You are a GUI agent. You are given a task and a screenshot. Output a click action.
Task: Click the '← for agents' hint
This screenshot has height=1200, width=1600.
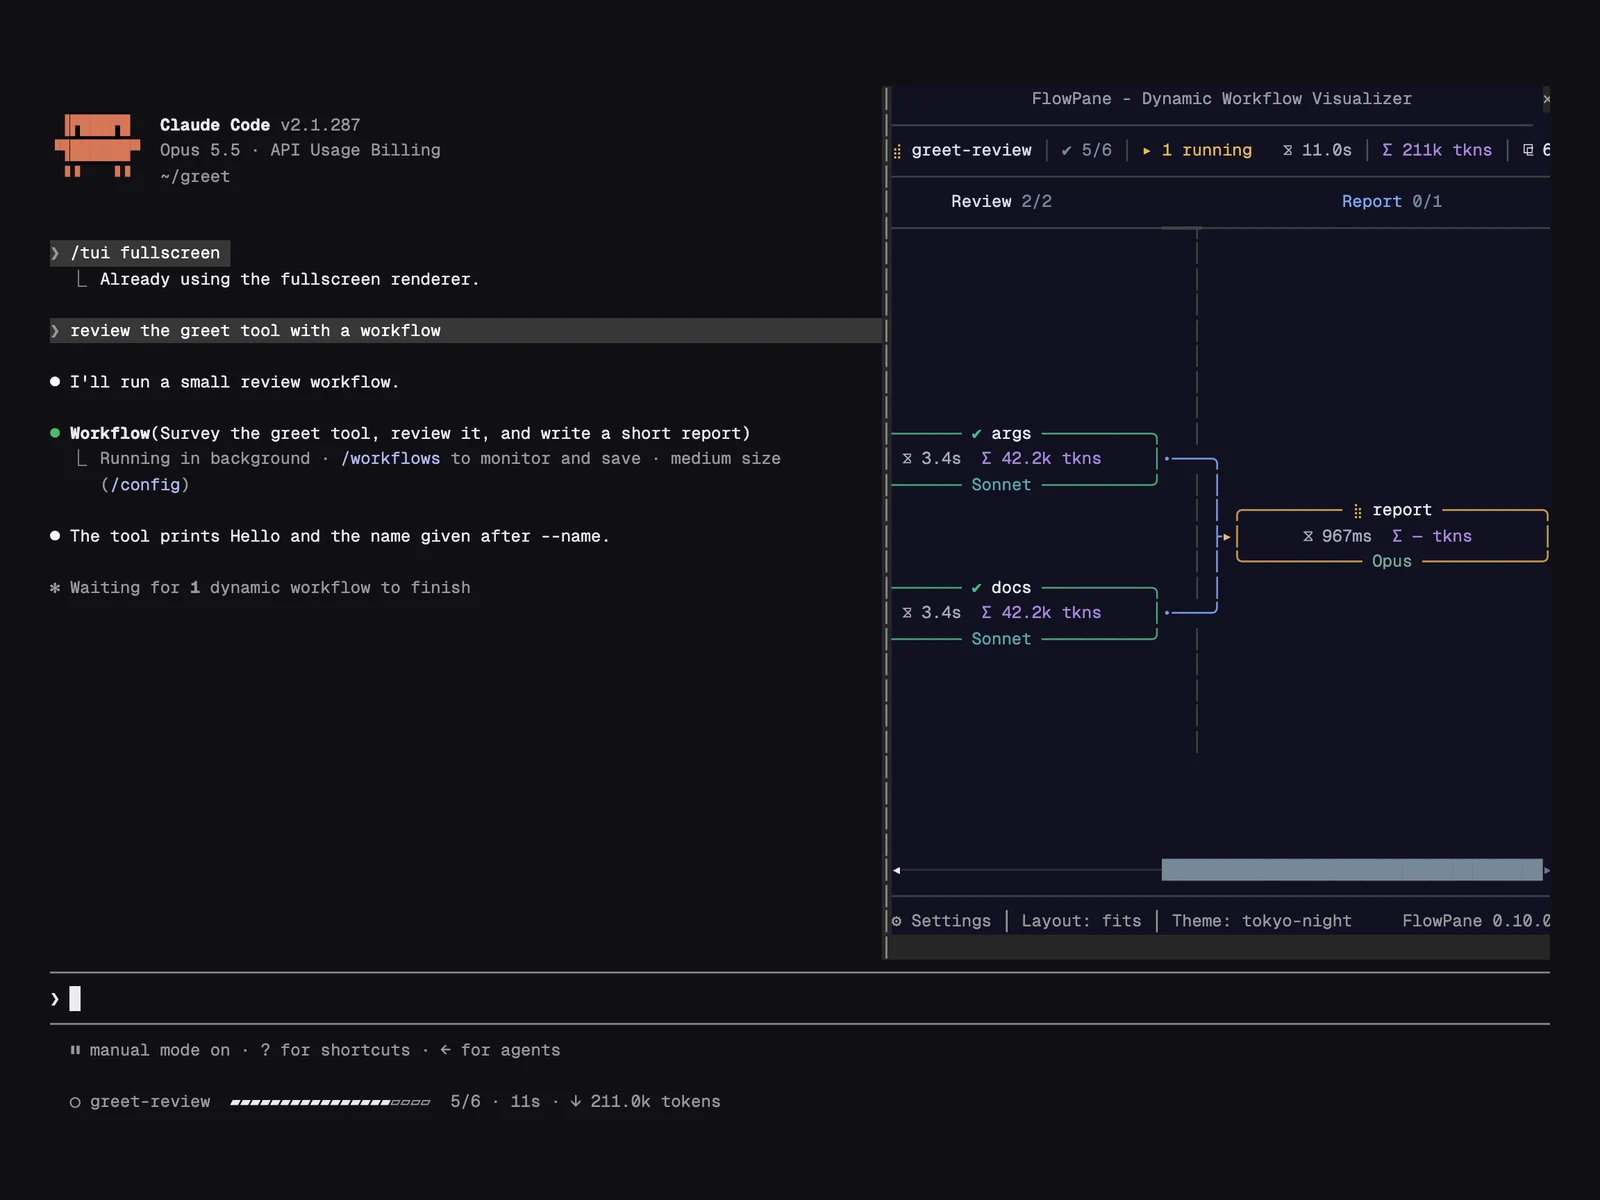500,1050
